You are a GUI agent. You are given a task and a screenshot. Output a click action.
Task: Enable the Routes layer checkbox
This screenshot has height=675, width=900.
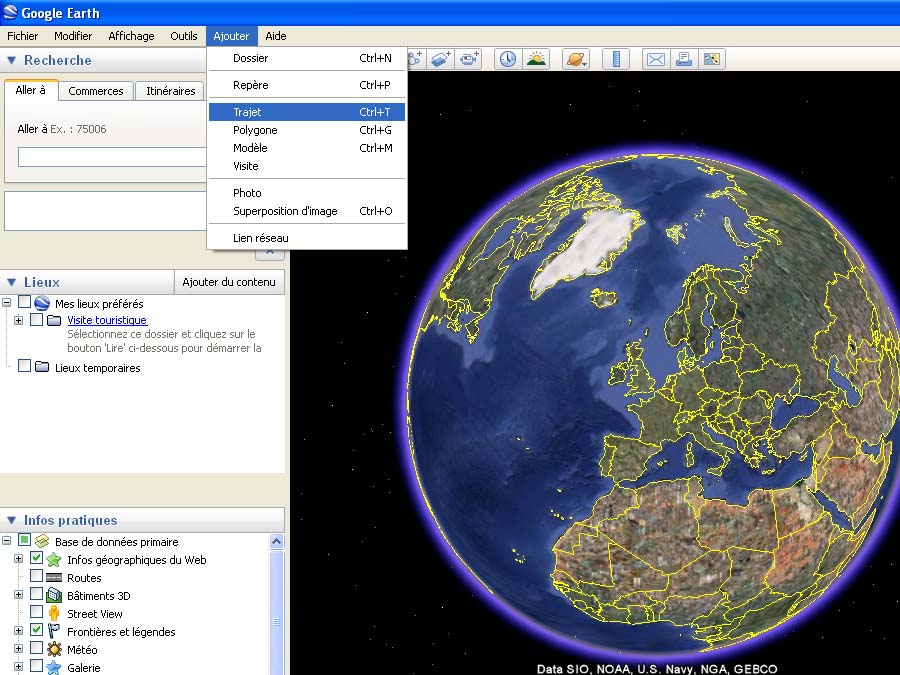(x=37, y=577)
